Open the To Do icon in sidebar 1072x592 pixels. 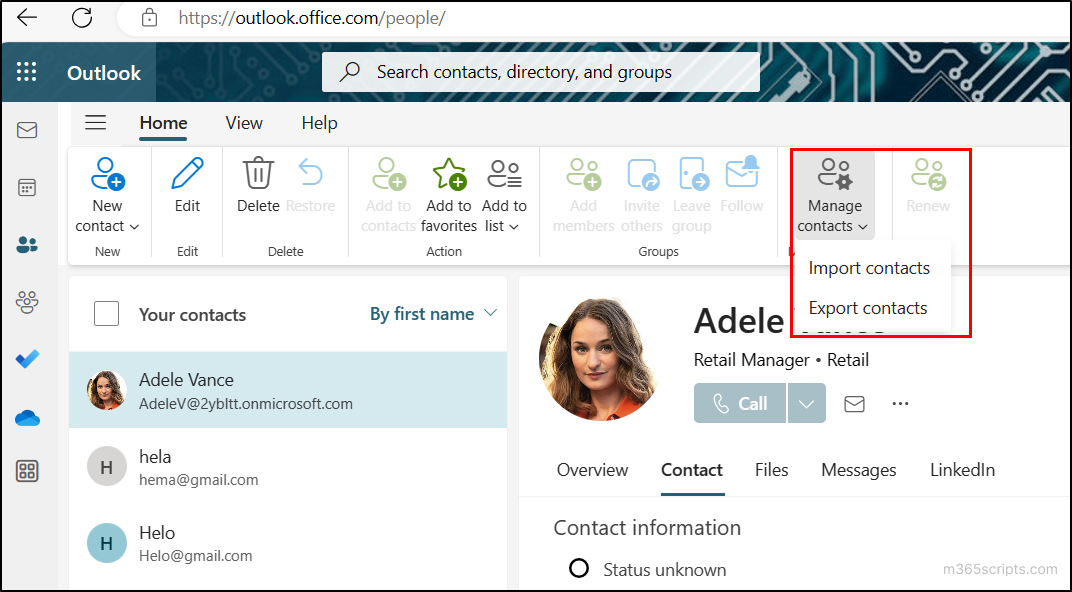[x=28, y=358]
